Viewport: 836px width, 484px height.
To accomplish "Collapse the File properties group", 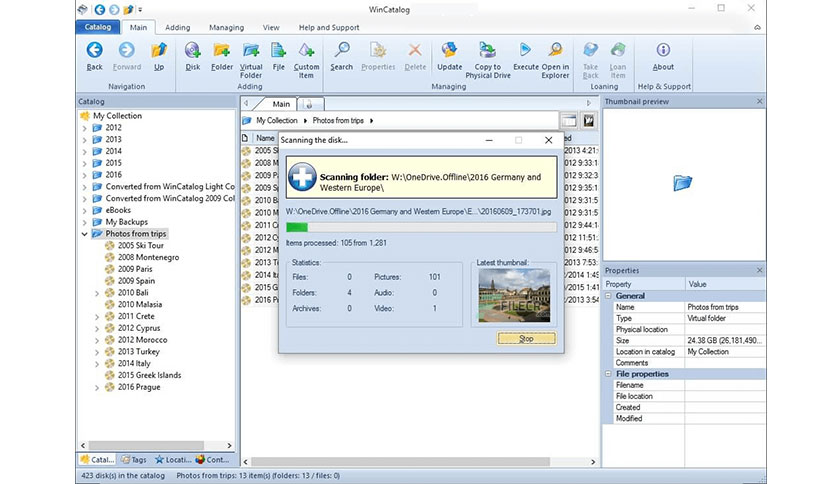I will pyautogui.click(x=608, y=374).
